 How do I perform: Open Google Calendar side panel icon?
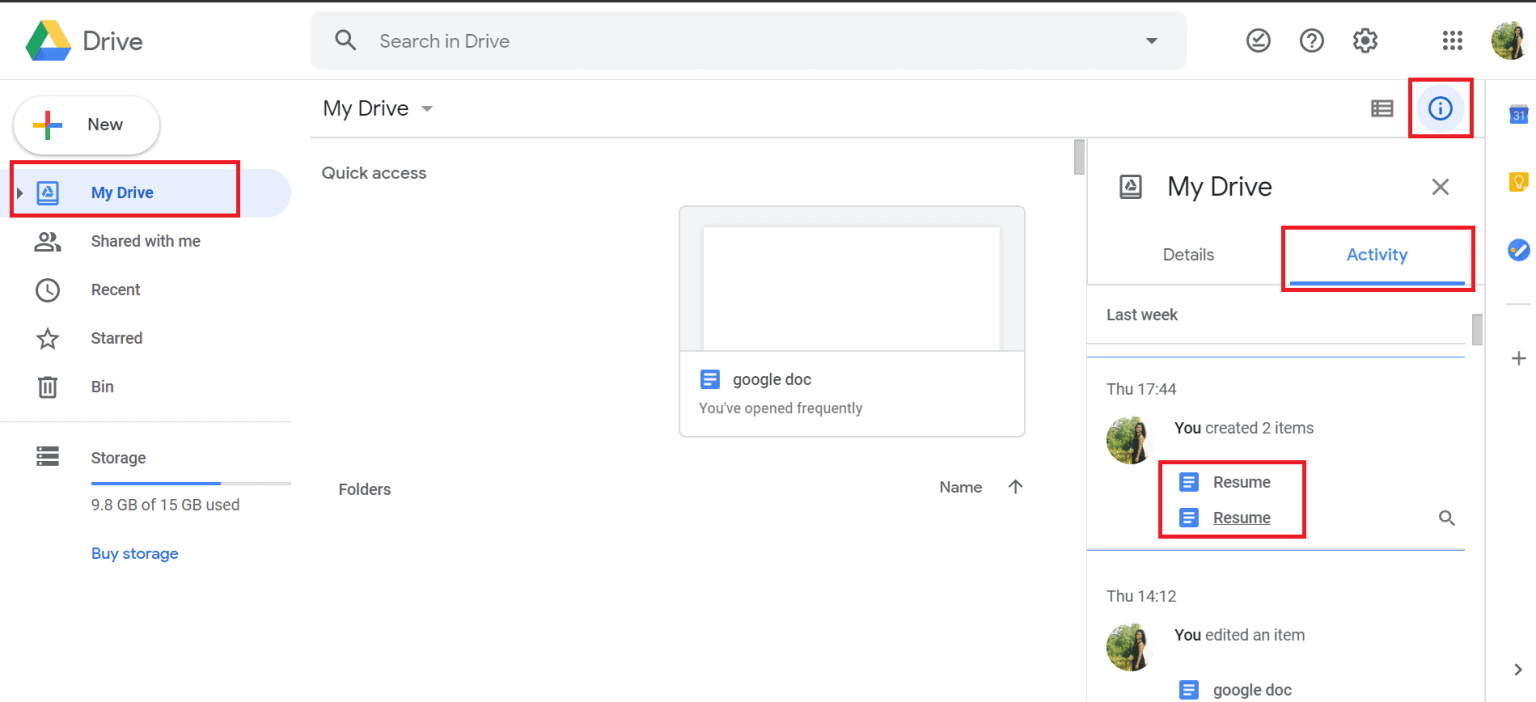tap(1518, 114)
